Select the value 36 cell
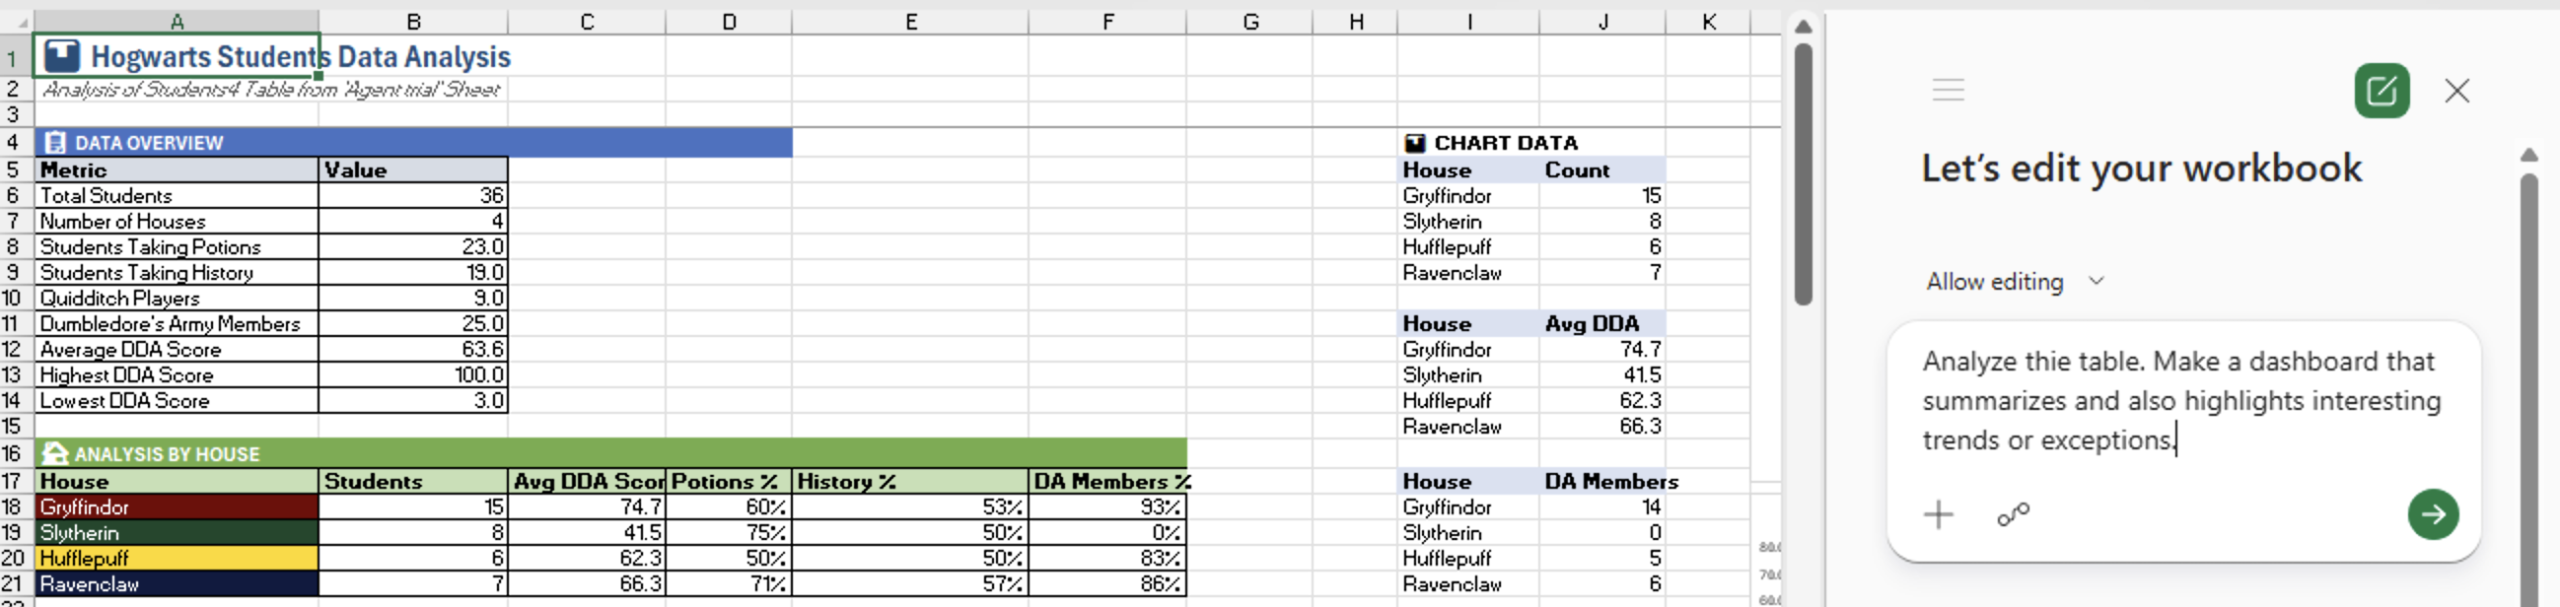Image resolution: width=2560 pixels, height=607 pixels. pos(413,196)
